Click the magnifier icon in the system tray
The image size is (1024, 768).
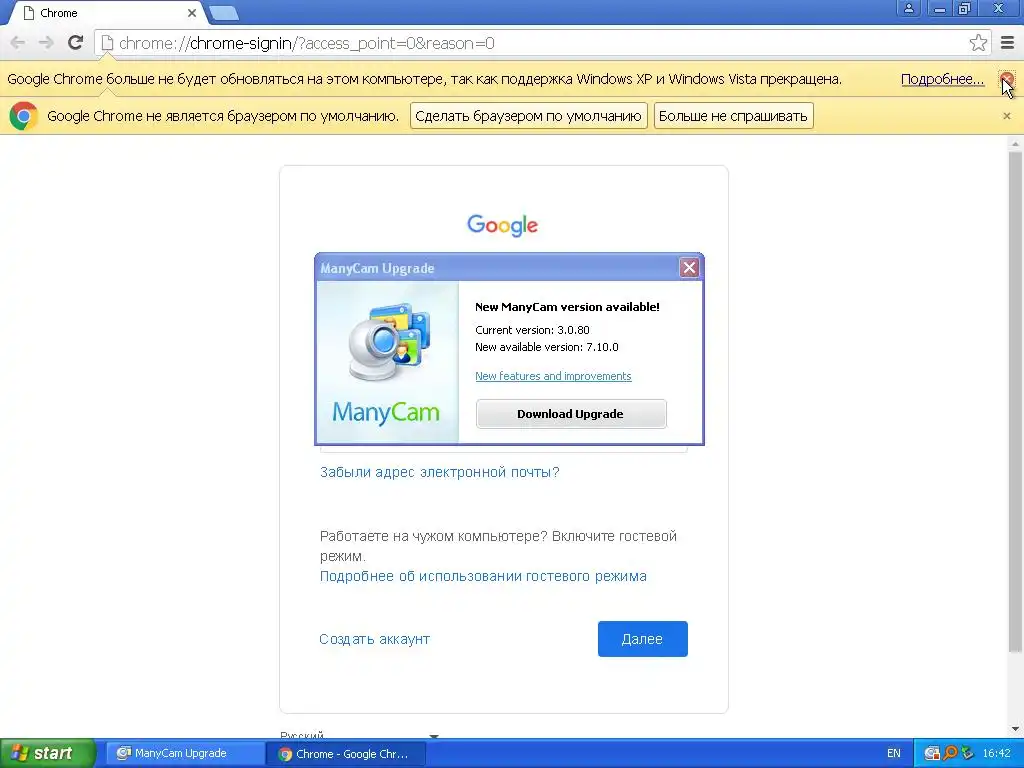click(950, 754)
